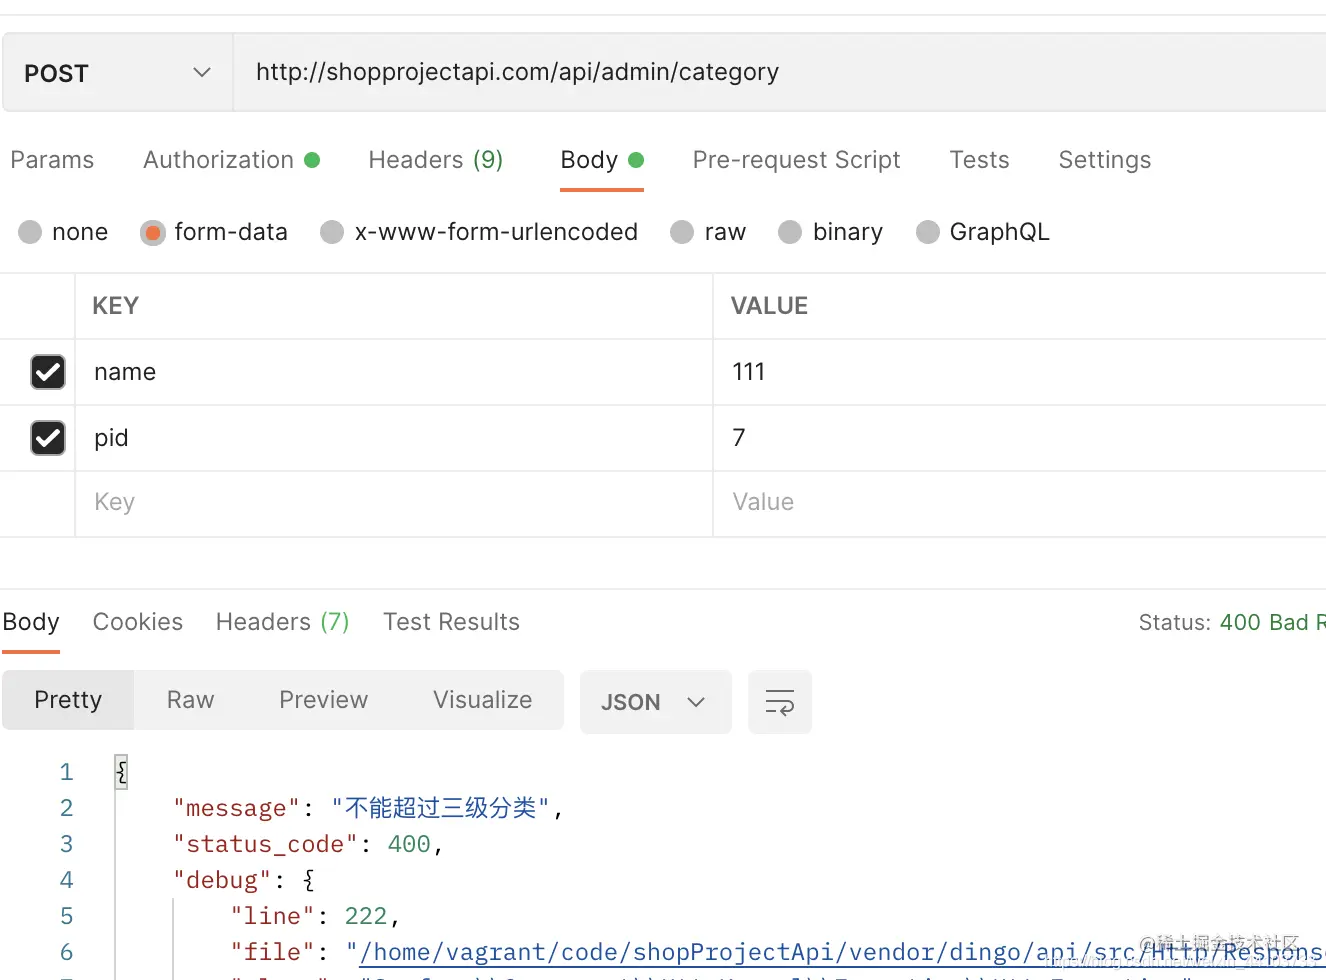Click the 400 Bad status text
This screenshot has width=1326, height=980.
coord(1272,623)
